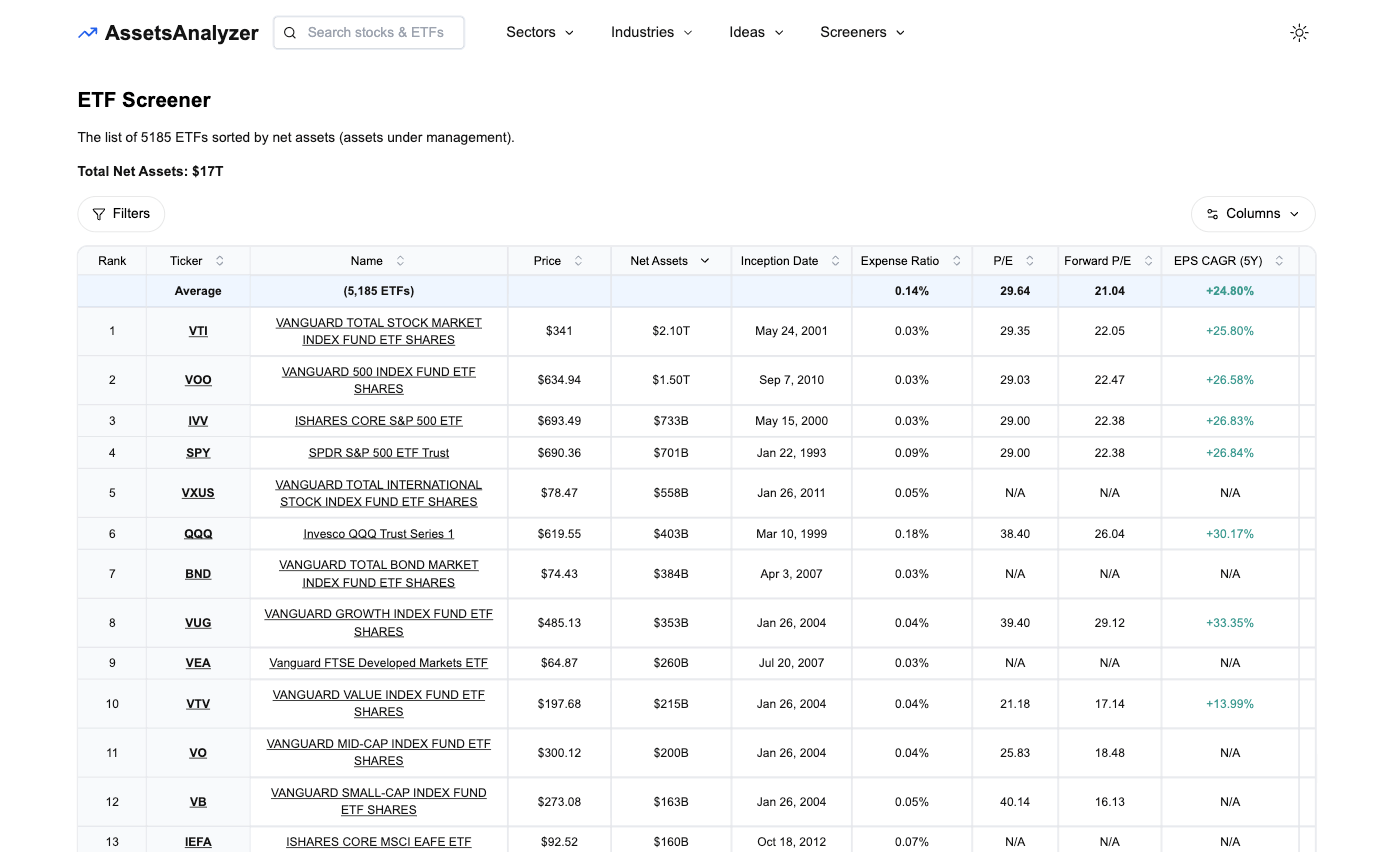Open the VTI ticker link

pyautogui.click(x=197, y=331)
